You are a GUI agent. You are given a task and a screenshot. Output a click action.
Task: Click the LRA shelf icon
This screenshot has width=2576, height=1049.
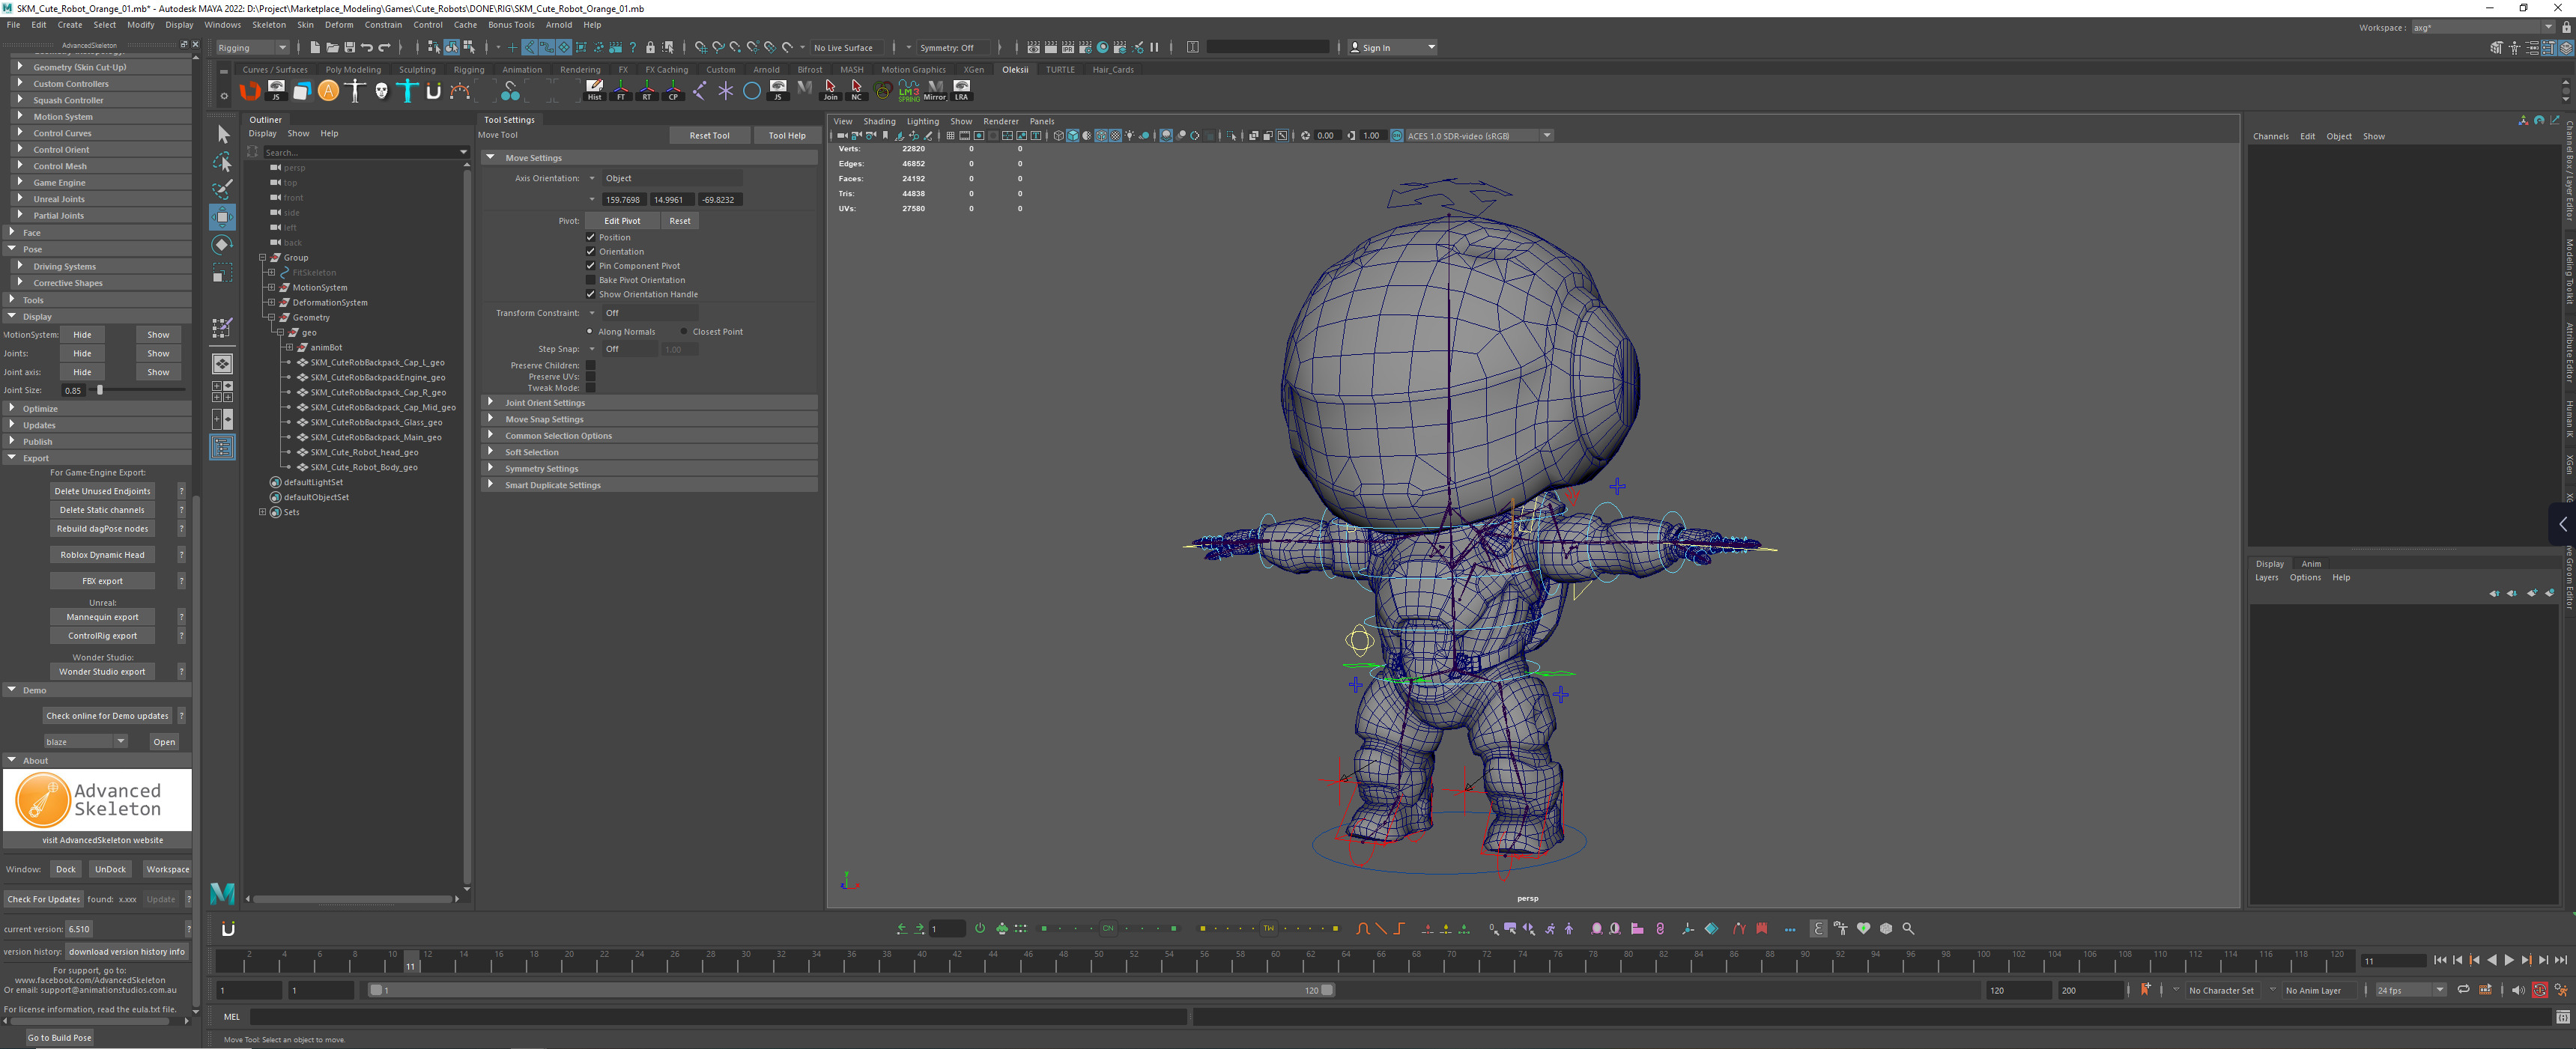point(961,91)
